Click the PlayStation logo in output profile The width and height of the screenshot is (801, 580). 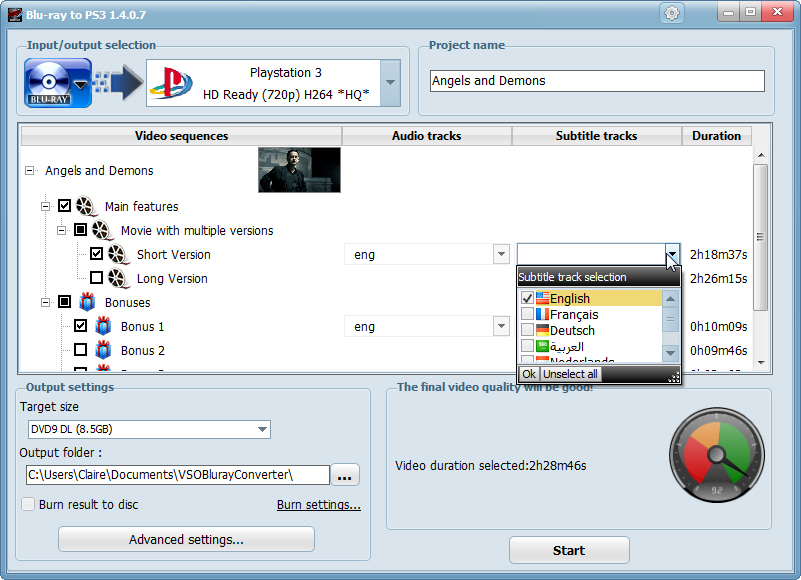pyautogui.click(x=170, y=83)
